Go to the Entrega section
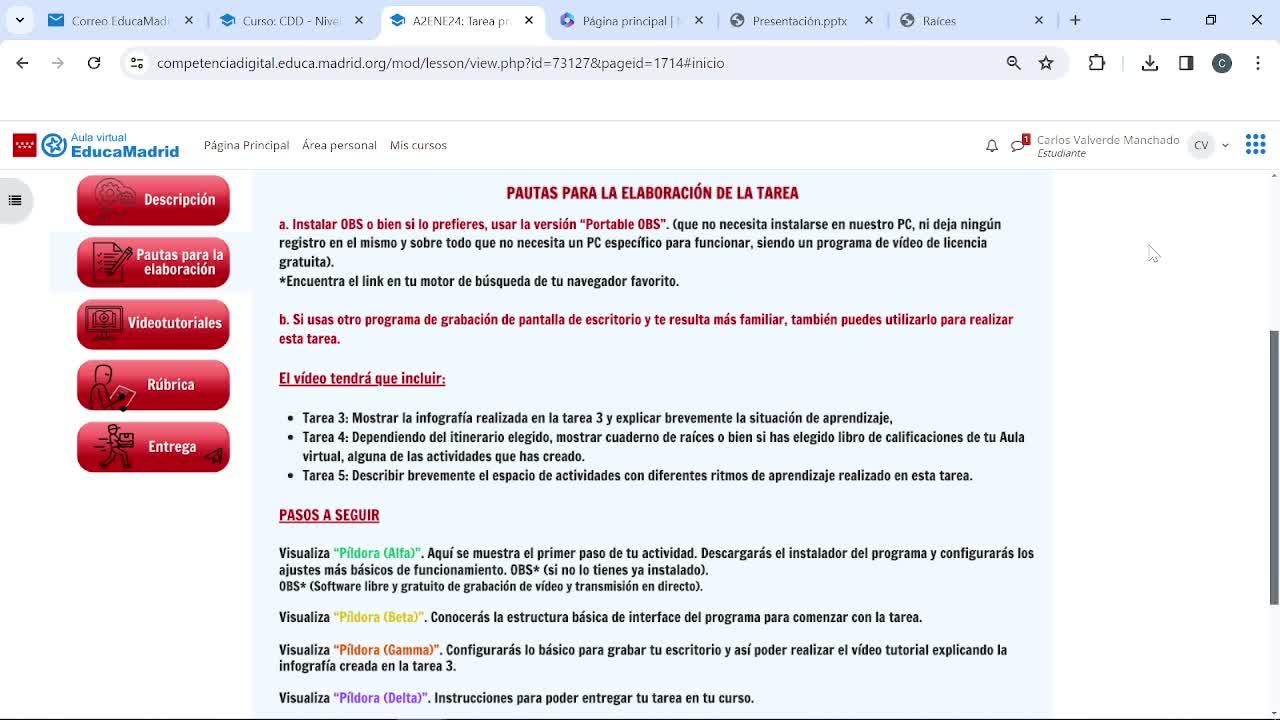 tap(153, 447)
